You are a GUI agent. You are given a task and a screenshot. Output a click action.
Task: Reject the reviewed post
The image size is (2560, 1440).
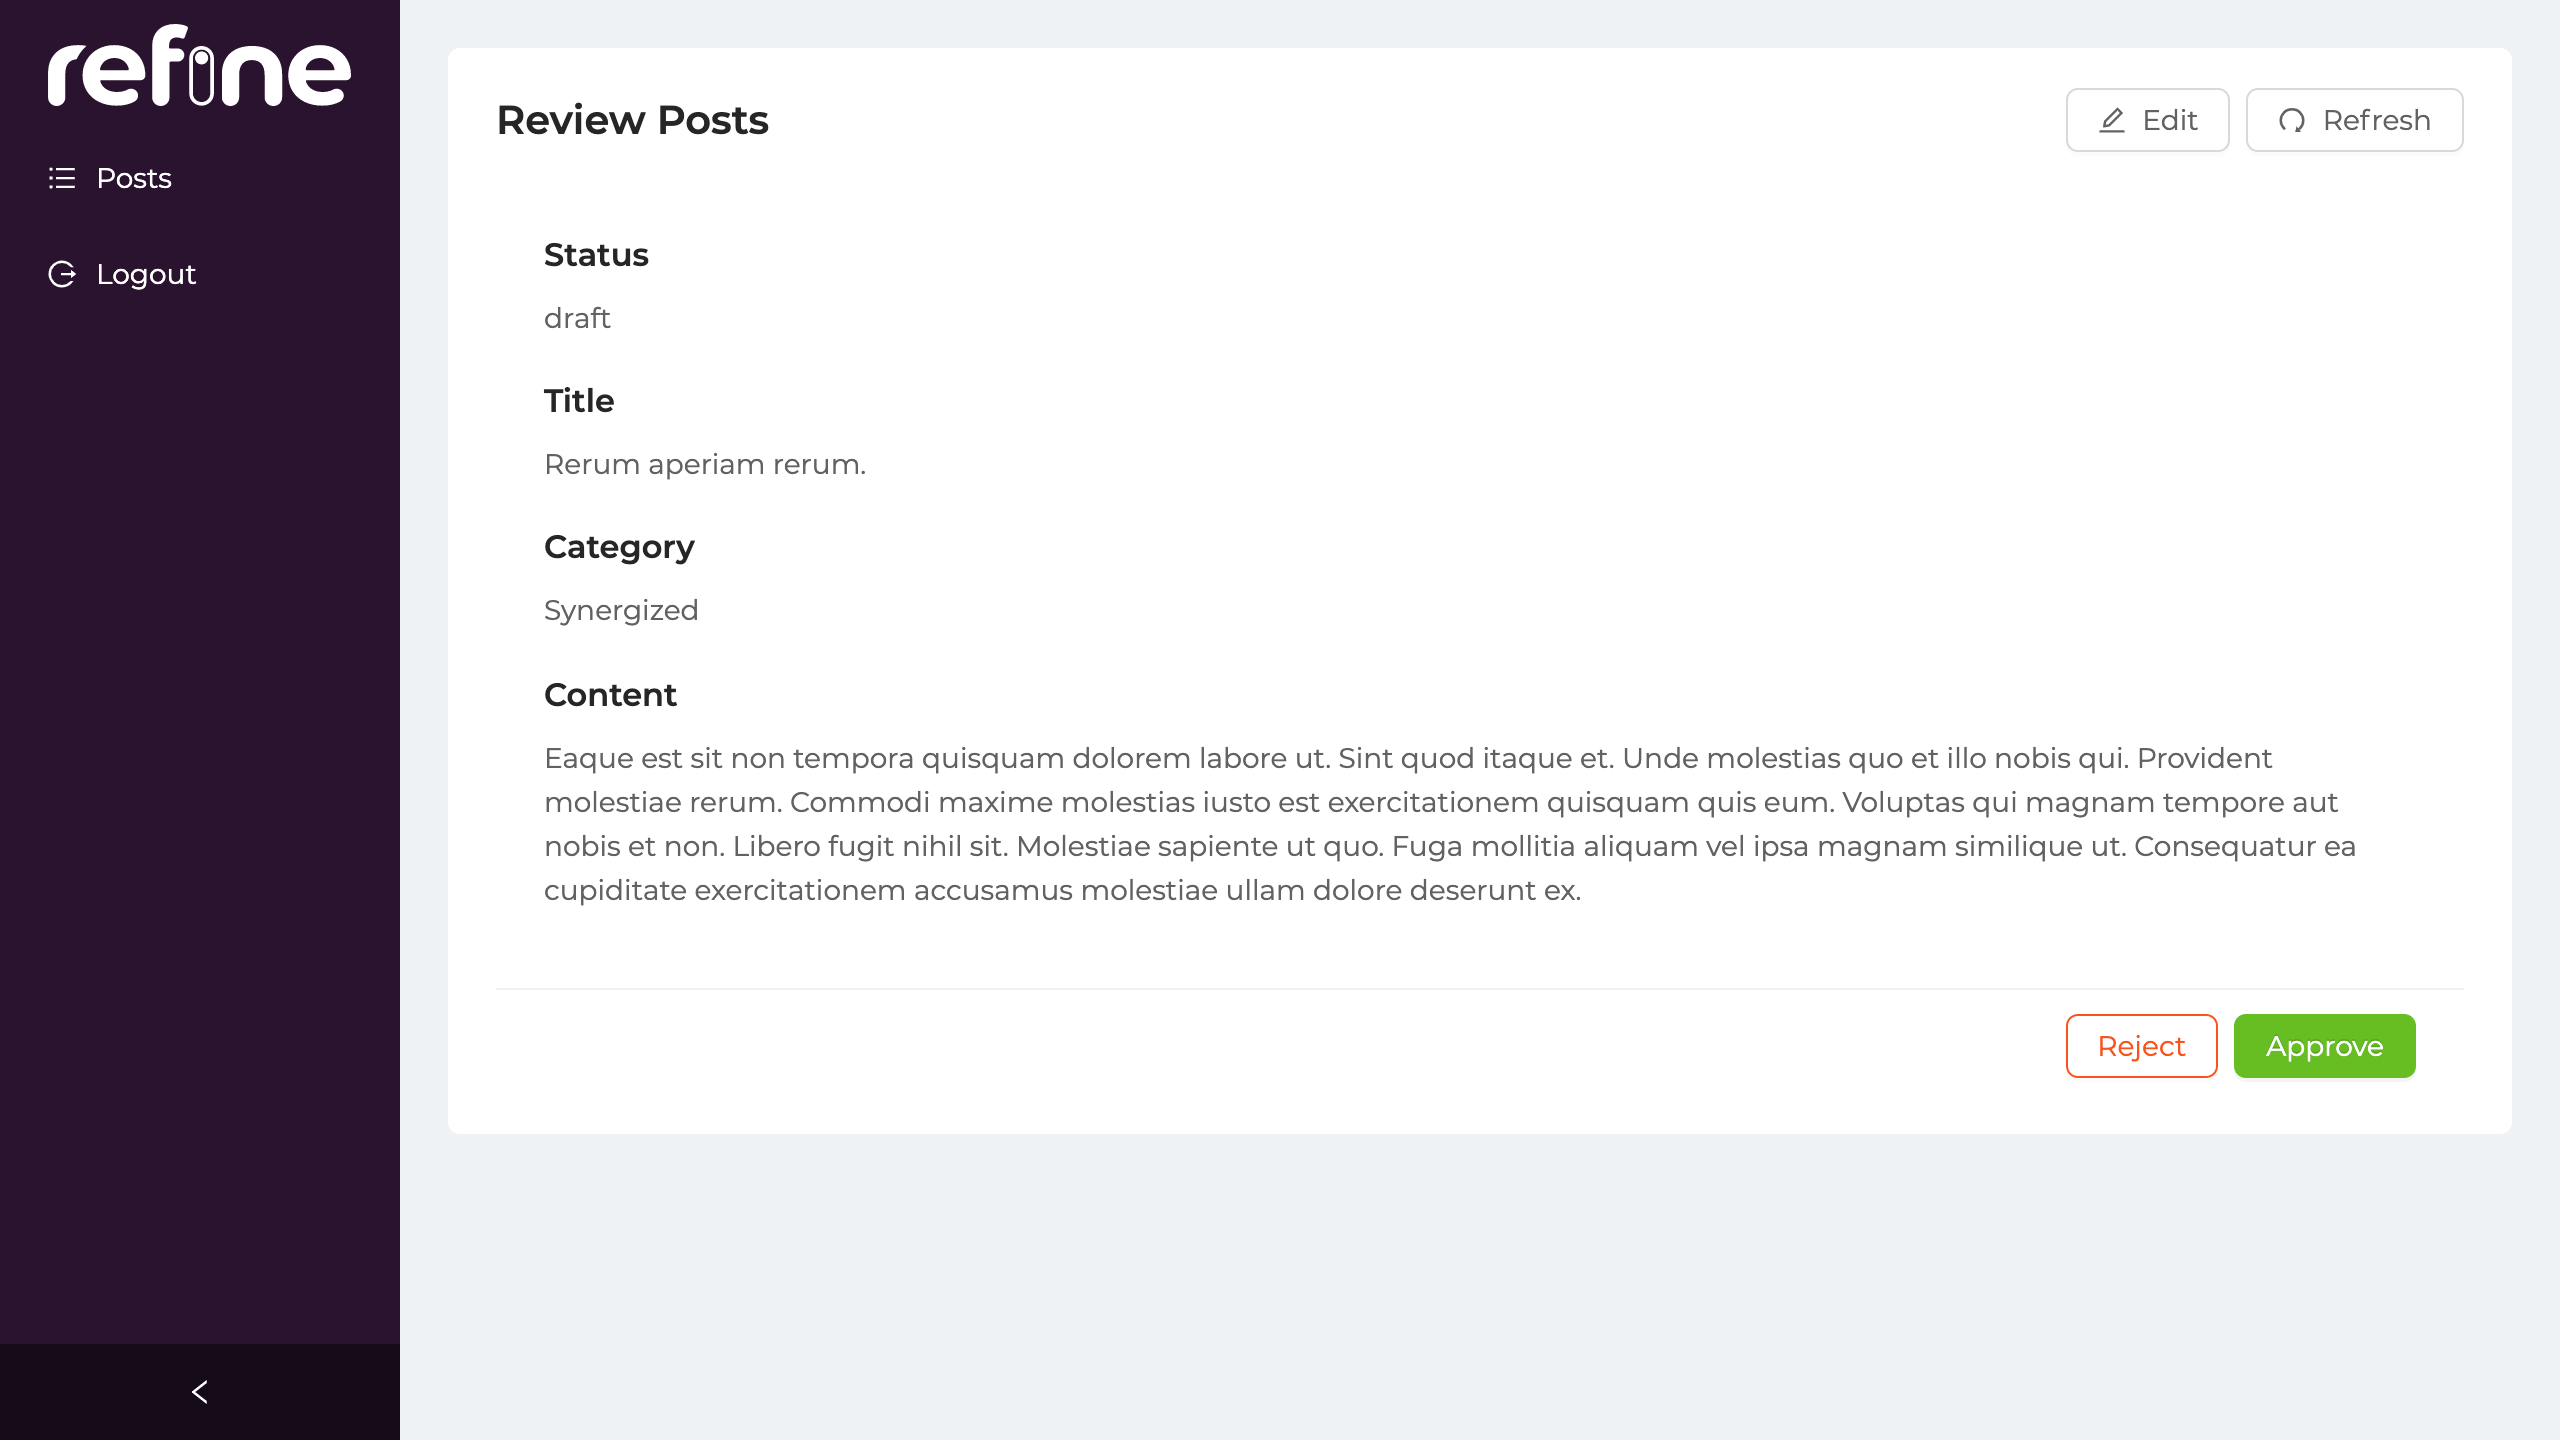2141,1045
